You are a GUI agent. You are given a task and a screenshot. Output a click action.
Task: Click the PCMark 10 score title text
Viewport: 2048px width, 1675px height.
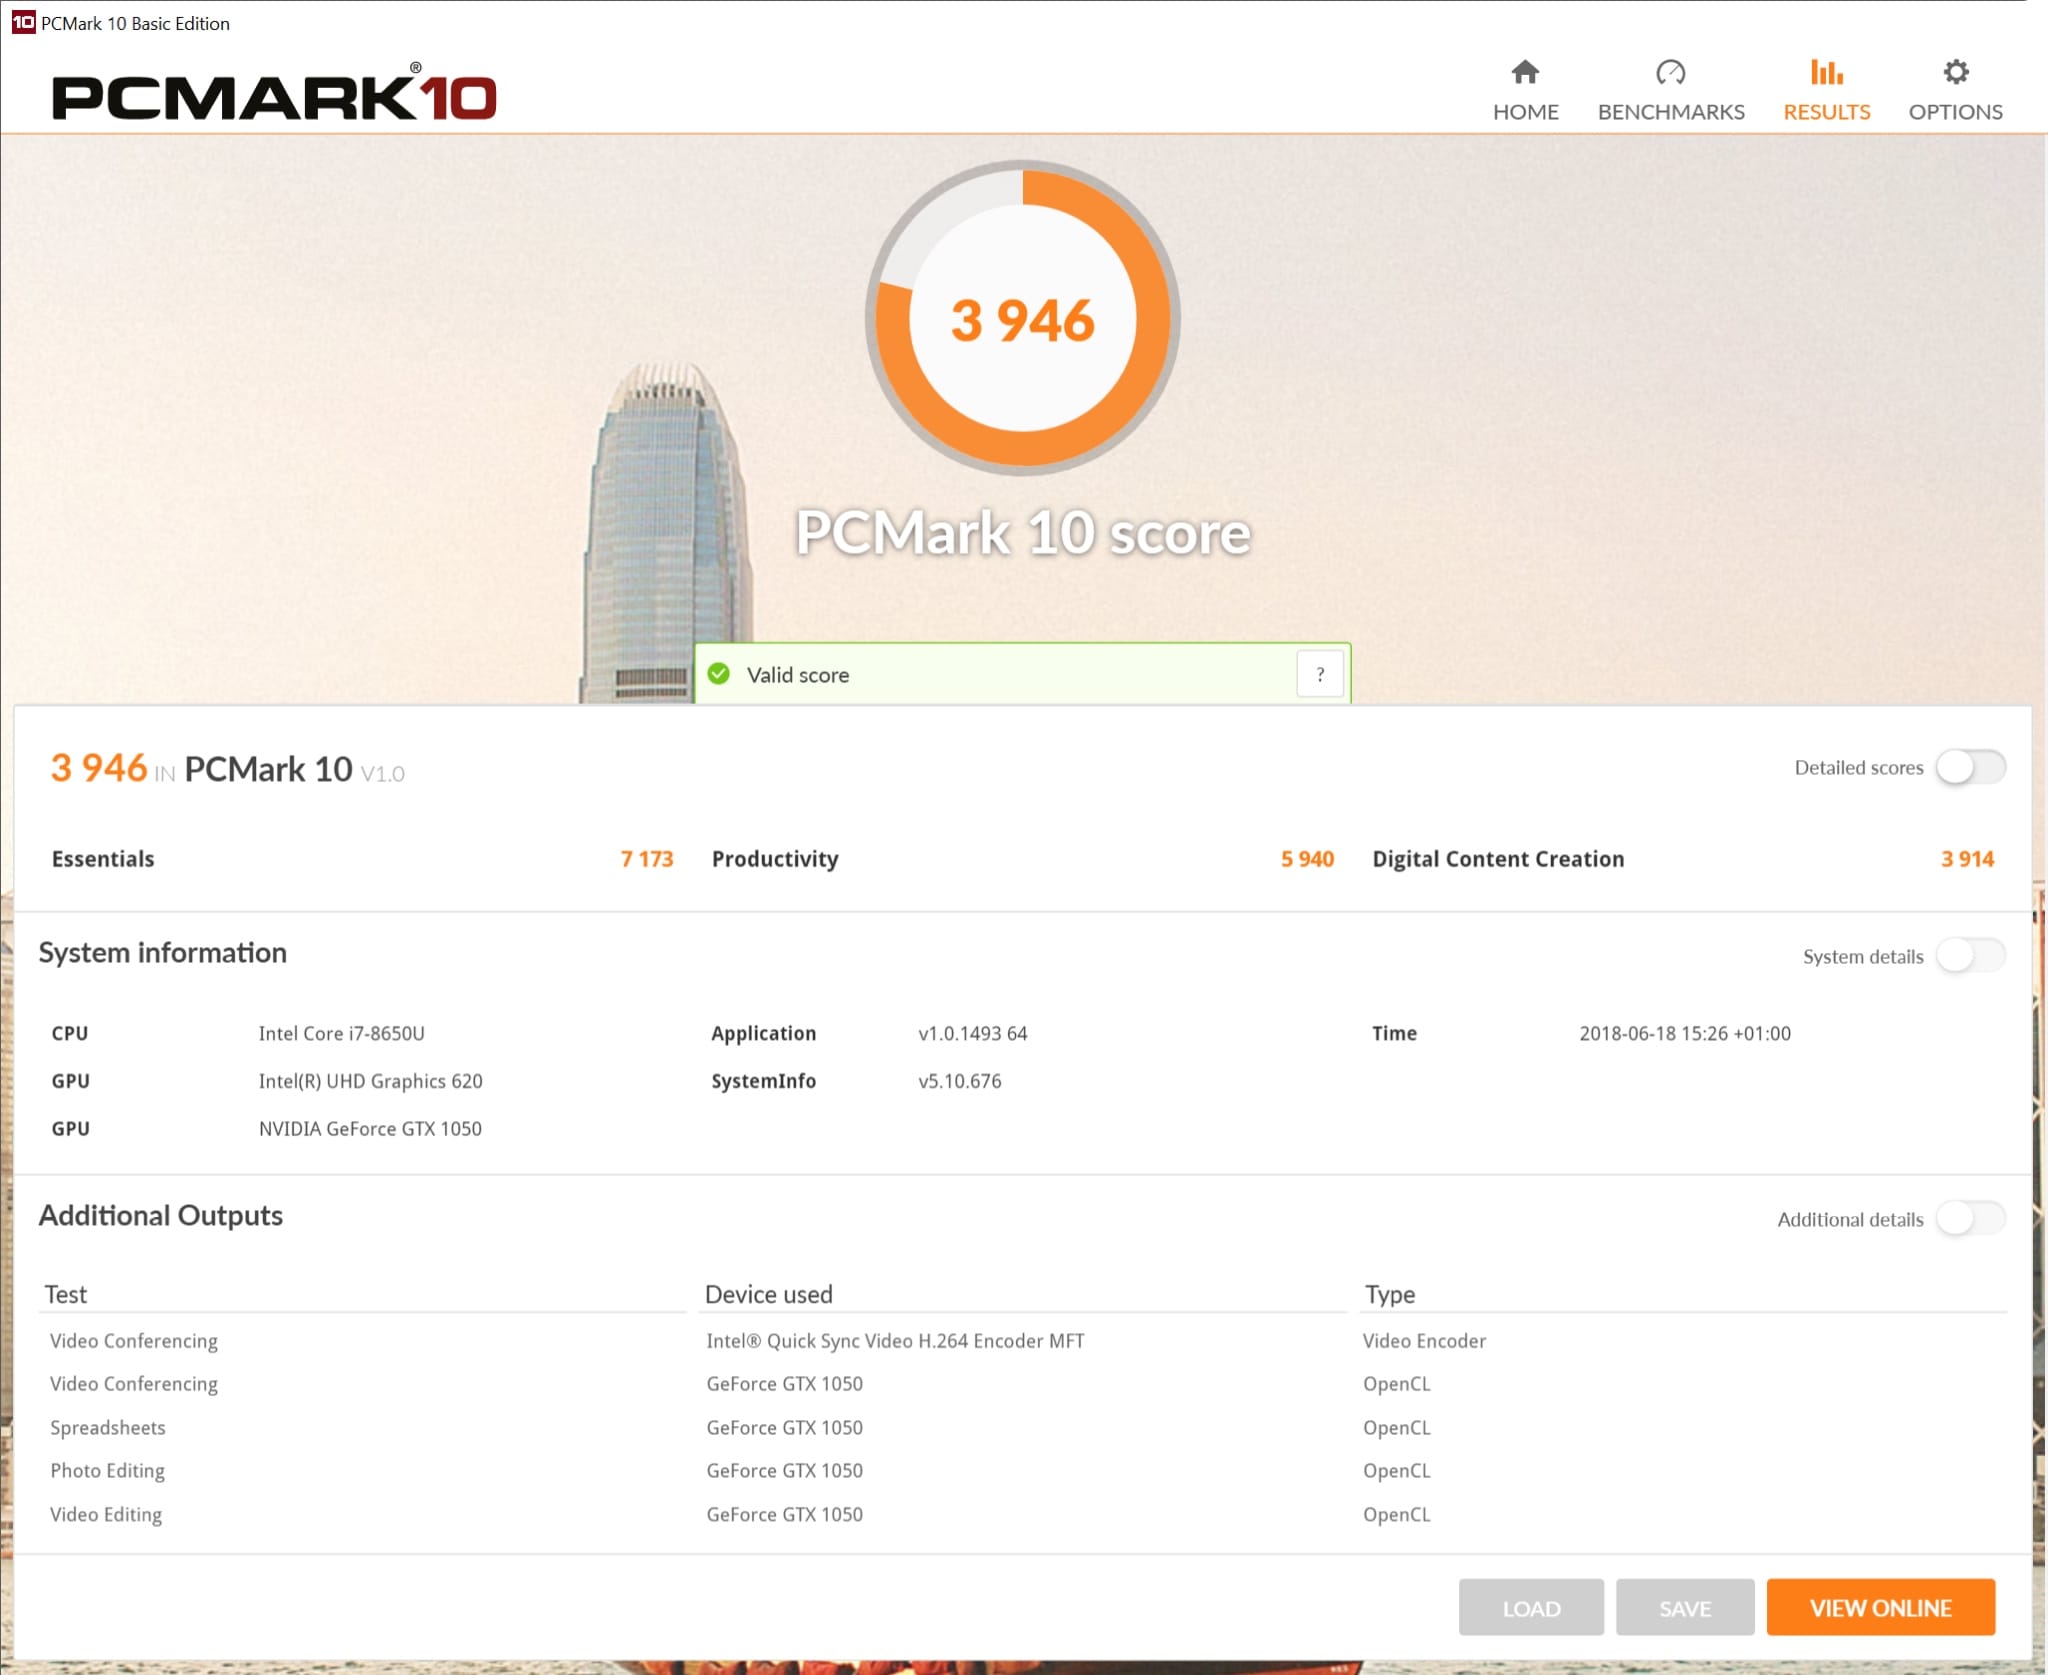(1022, 532)
